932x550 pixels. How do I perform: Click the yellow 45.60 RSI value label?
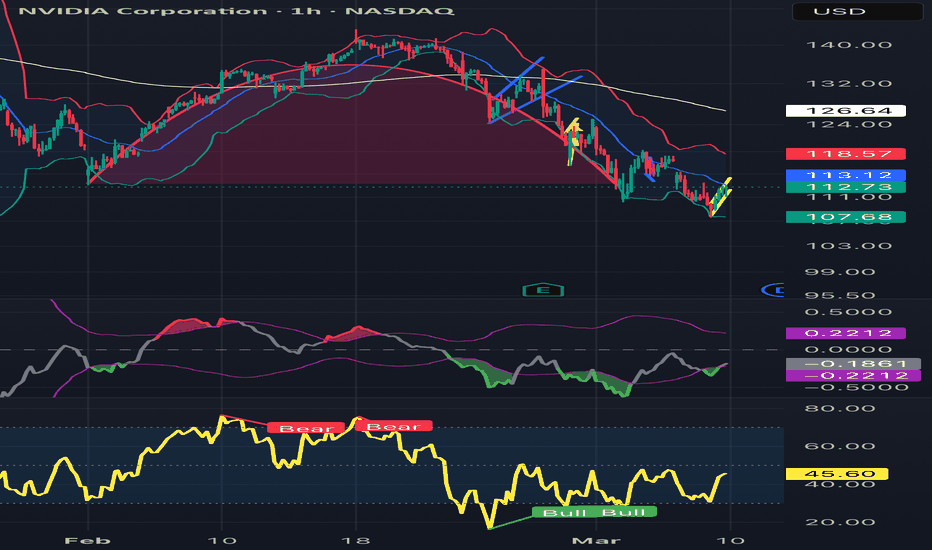click(837, 474)
